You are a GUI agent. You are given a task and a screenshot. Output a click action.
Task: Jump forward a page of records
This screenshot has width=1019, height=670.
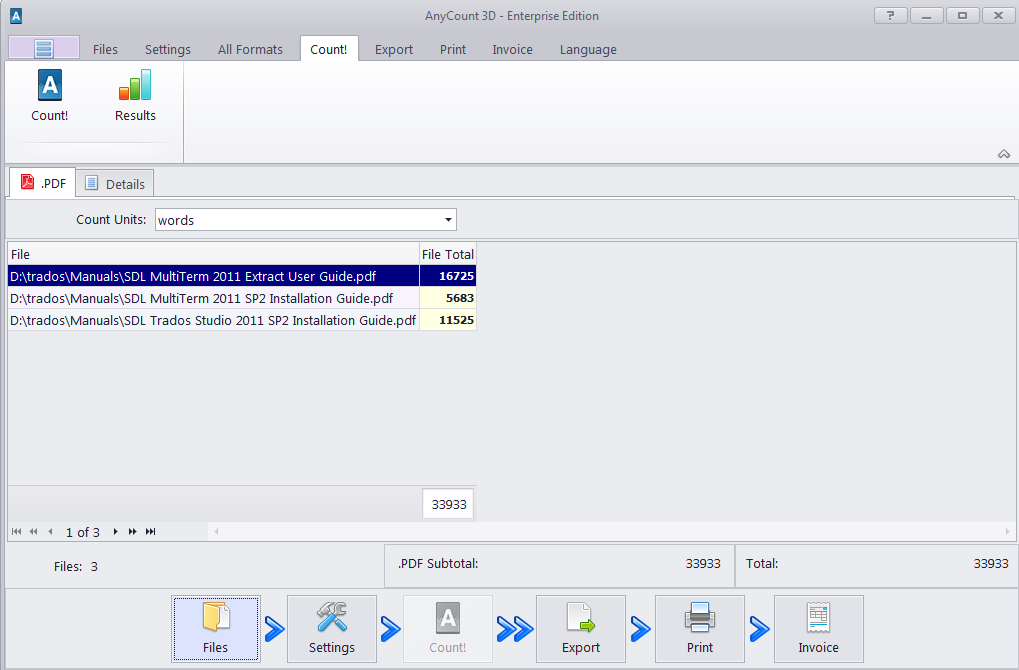coord(133,532)
